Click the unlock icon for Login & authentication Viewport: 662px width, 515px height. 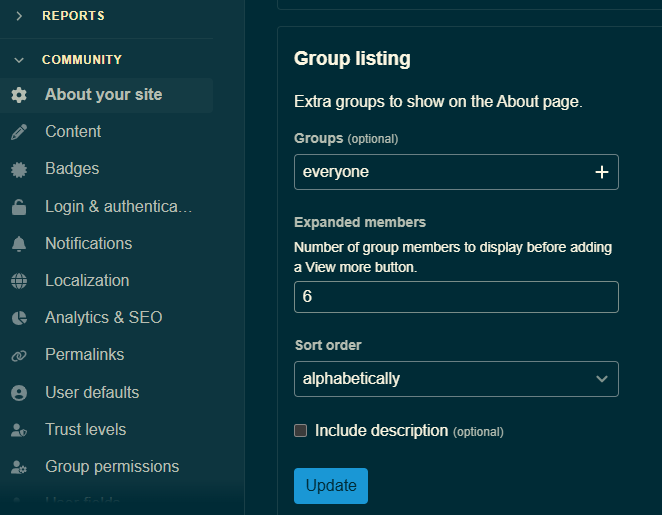19,207
